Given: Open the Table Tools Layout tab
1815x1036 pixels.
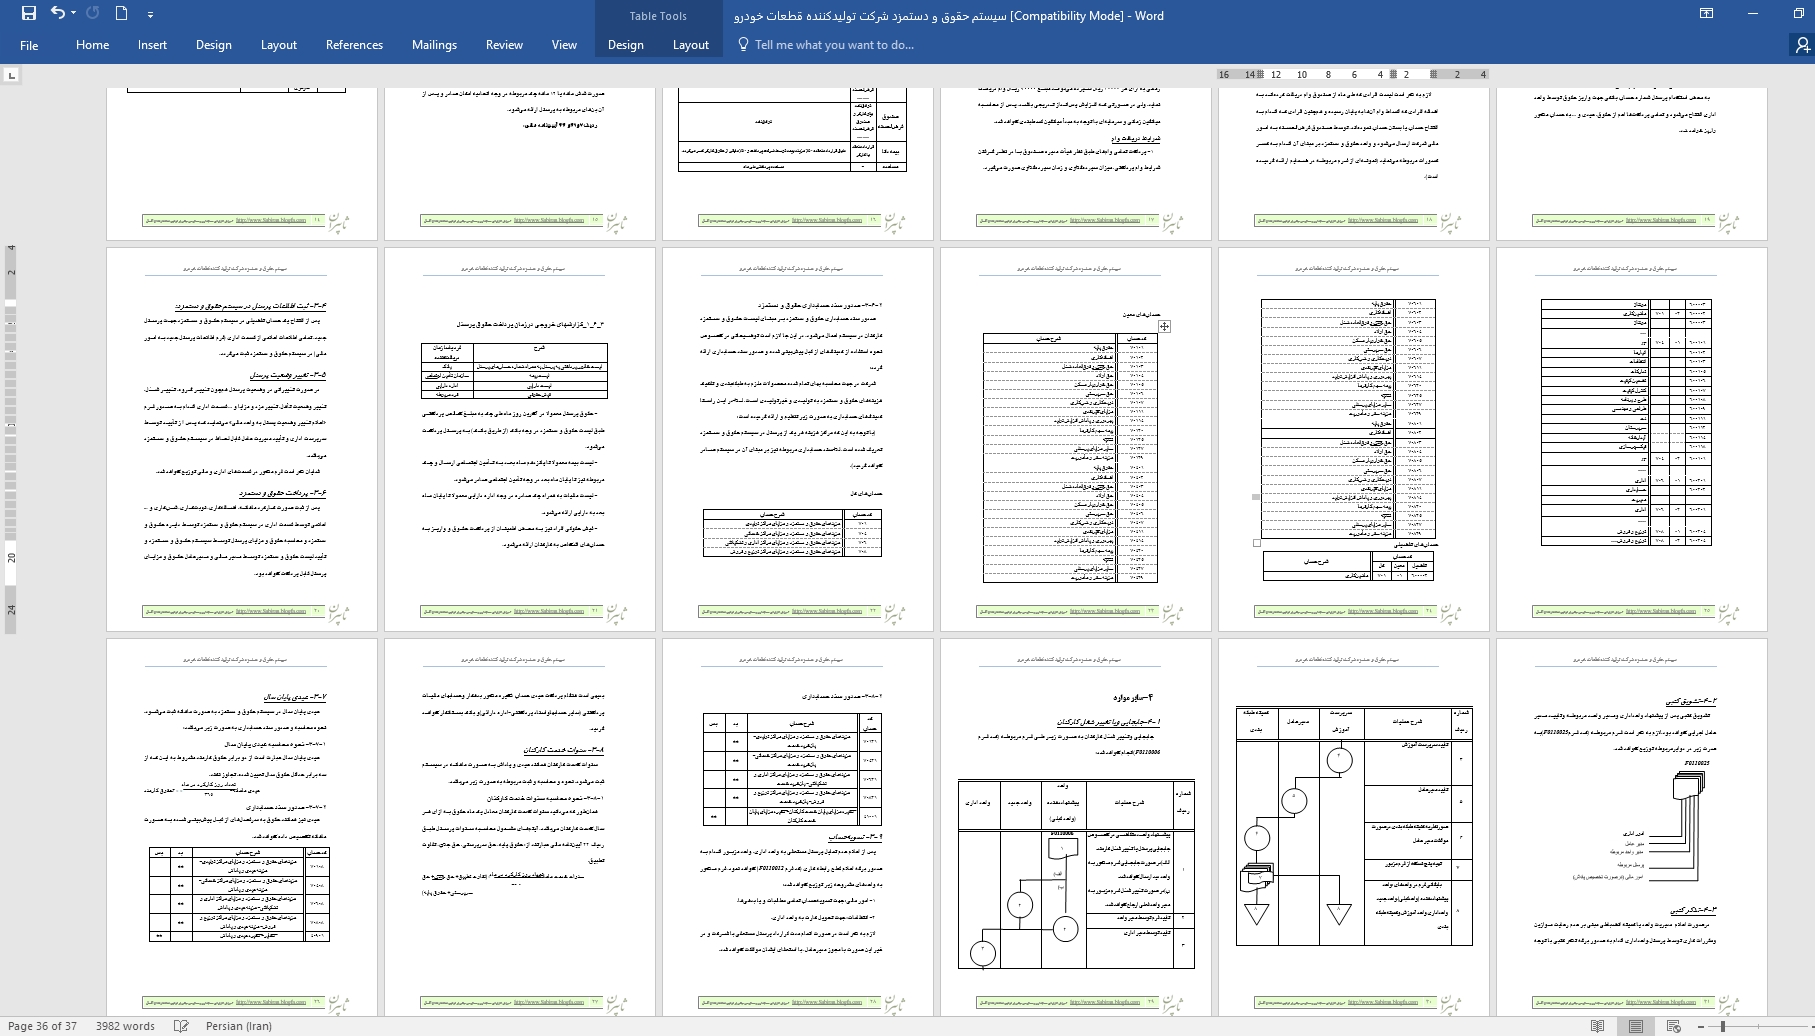Looking at the screenshot, I should [690, 45].
